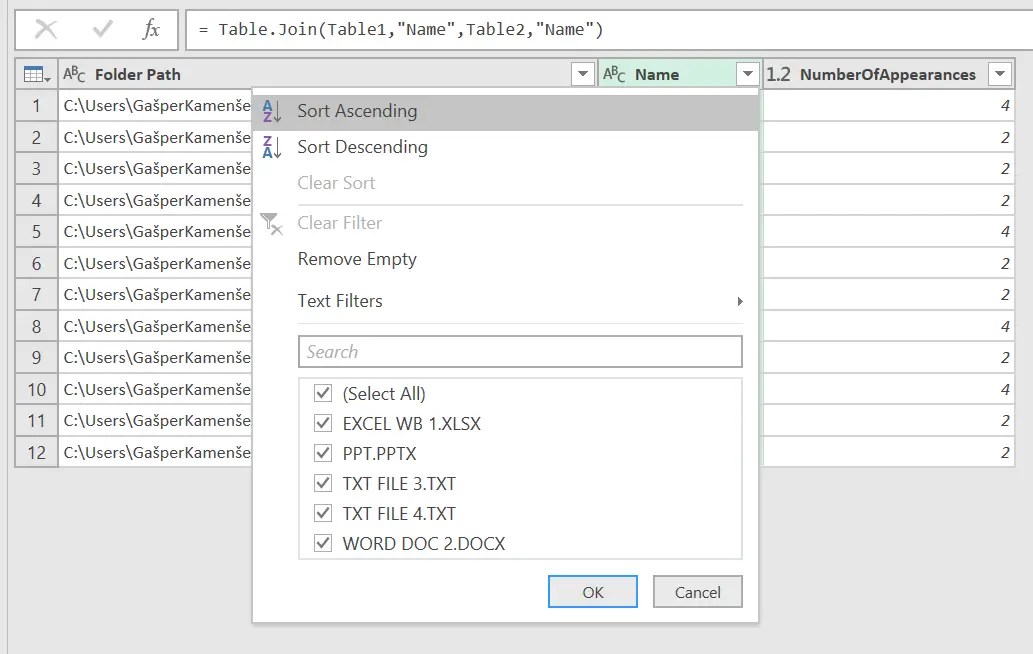This screenshot has height=654, width=1033.
Task: Select Sort Ascending from the filter menu
Action: click(356, 110)
